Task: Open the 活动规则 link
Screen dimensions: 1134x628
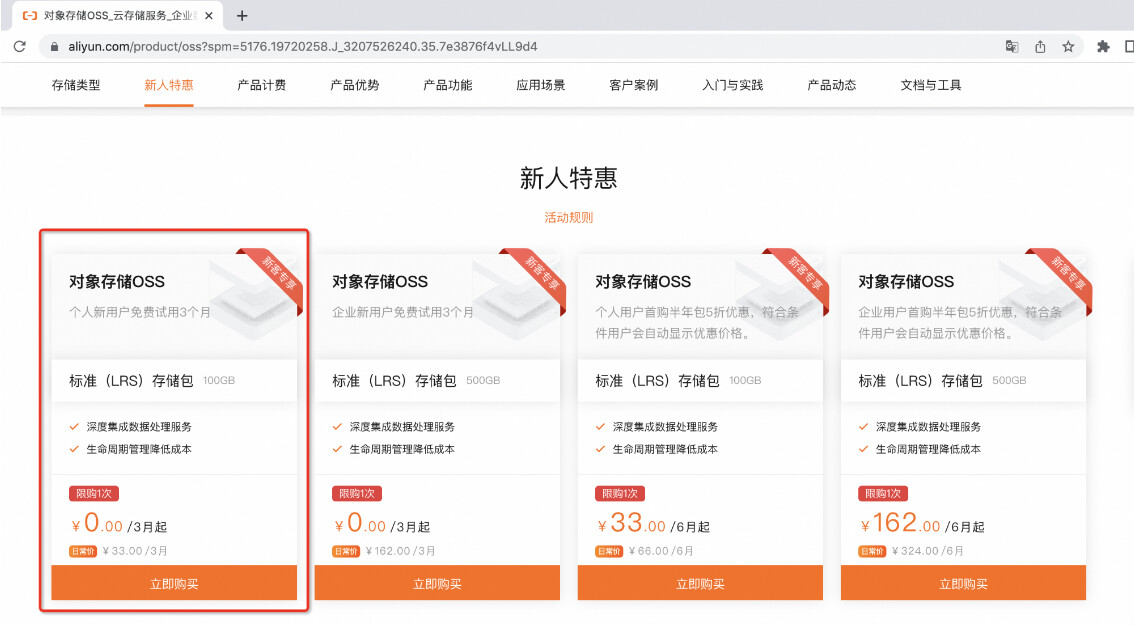Action: pos(568,217)
